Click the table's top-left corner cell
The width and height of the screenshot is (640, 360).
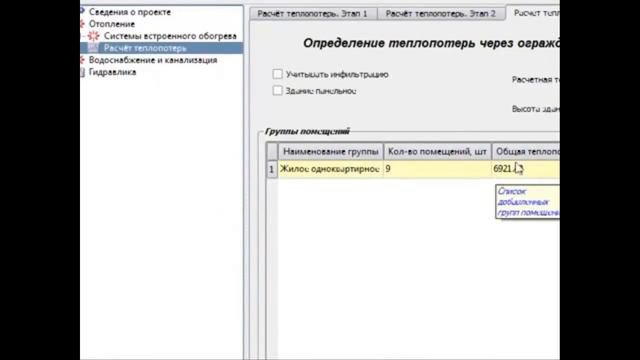point(272,151)
